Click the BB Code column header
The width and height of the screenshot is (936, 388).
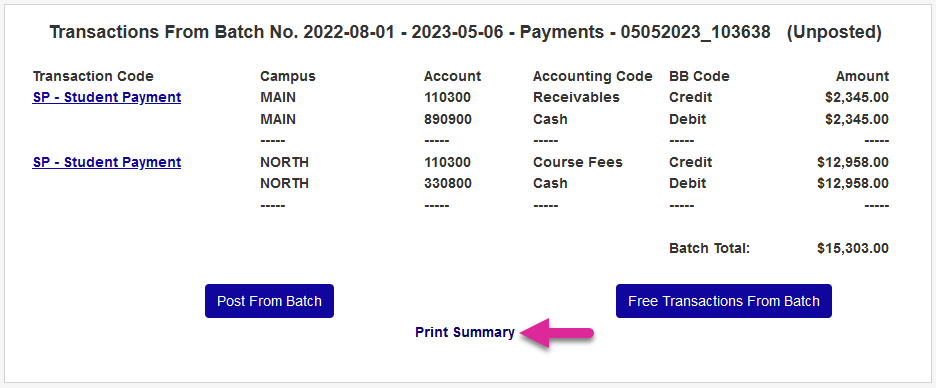pyautogui.click(x=699, y=76)
